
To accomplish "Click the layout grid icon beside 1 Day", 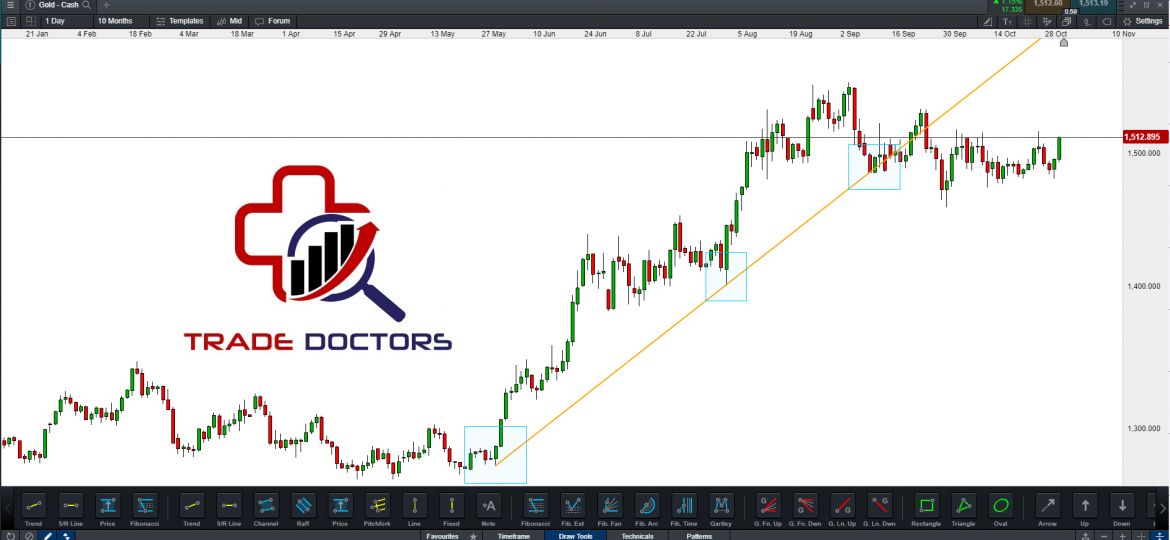I will pos(30,21).
